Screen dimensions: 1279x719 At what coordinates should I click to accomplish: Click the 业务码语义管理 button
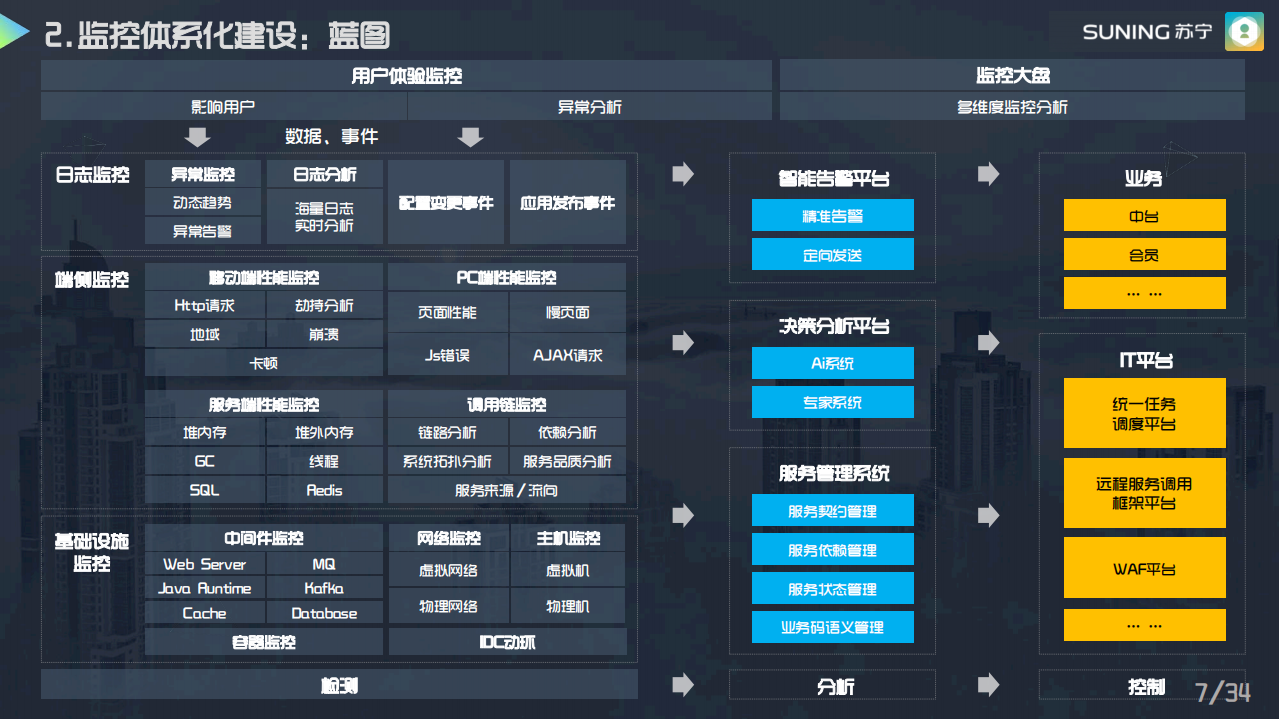[x=832, y=627]
